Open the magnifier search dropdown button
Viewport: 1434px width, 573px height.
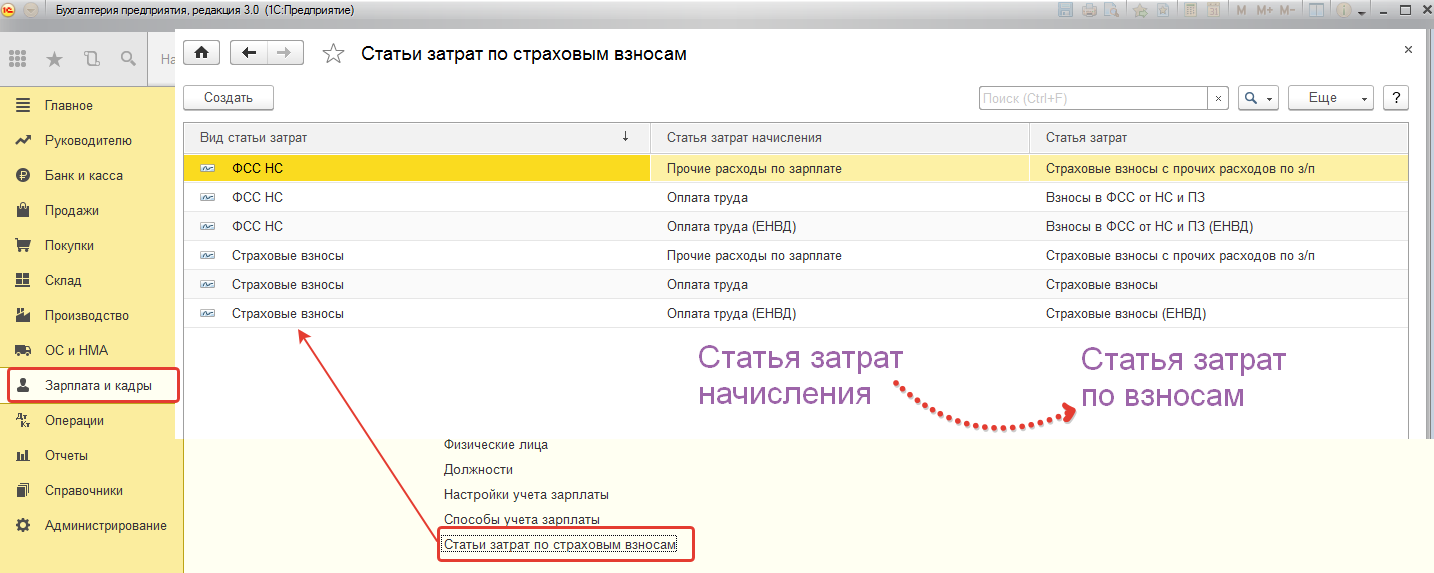coord(1258,98)
